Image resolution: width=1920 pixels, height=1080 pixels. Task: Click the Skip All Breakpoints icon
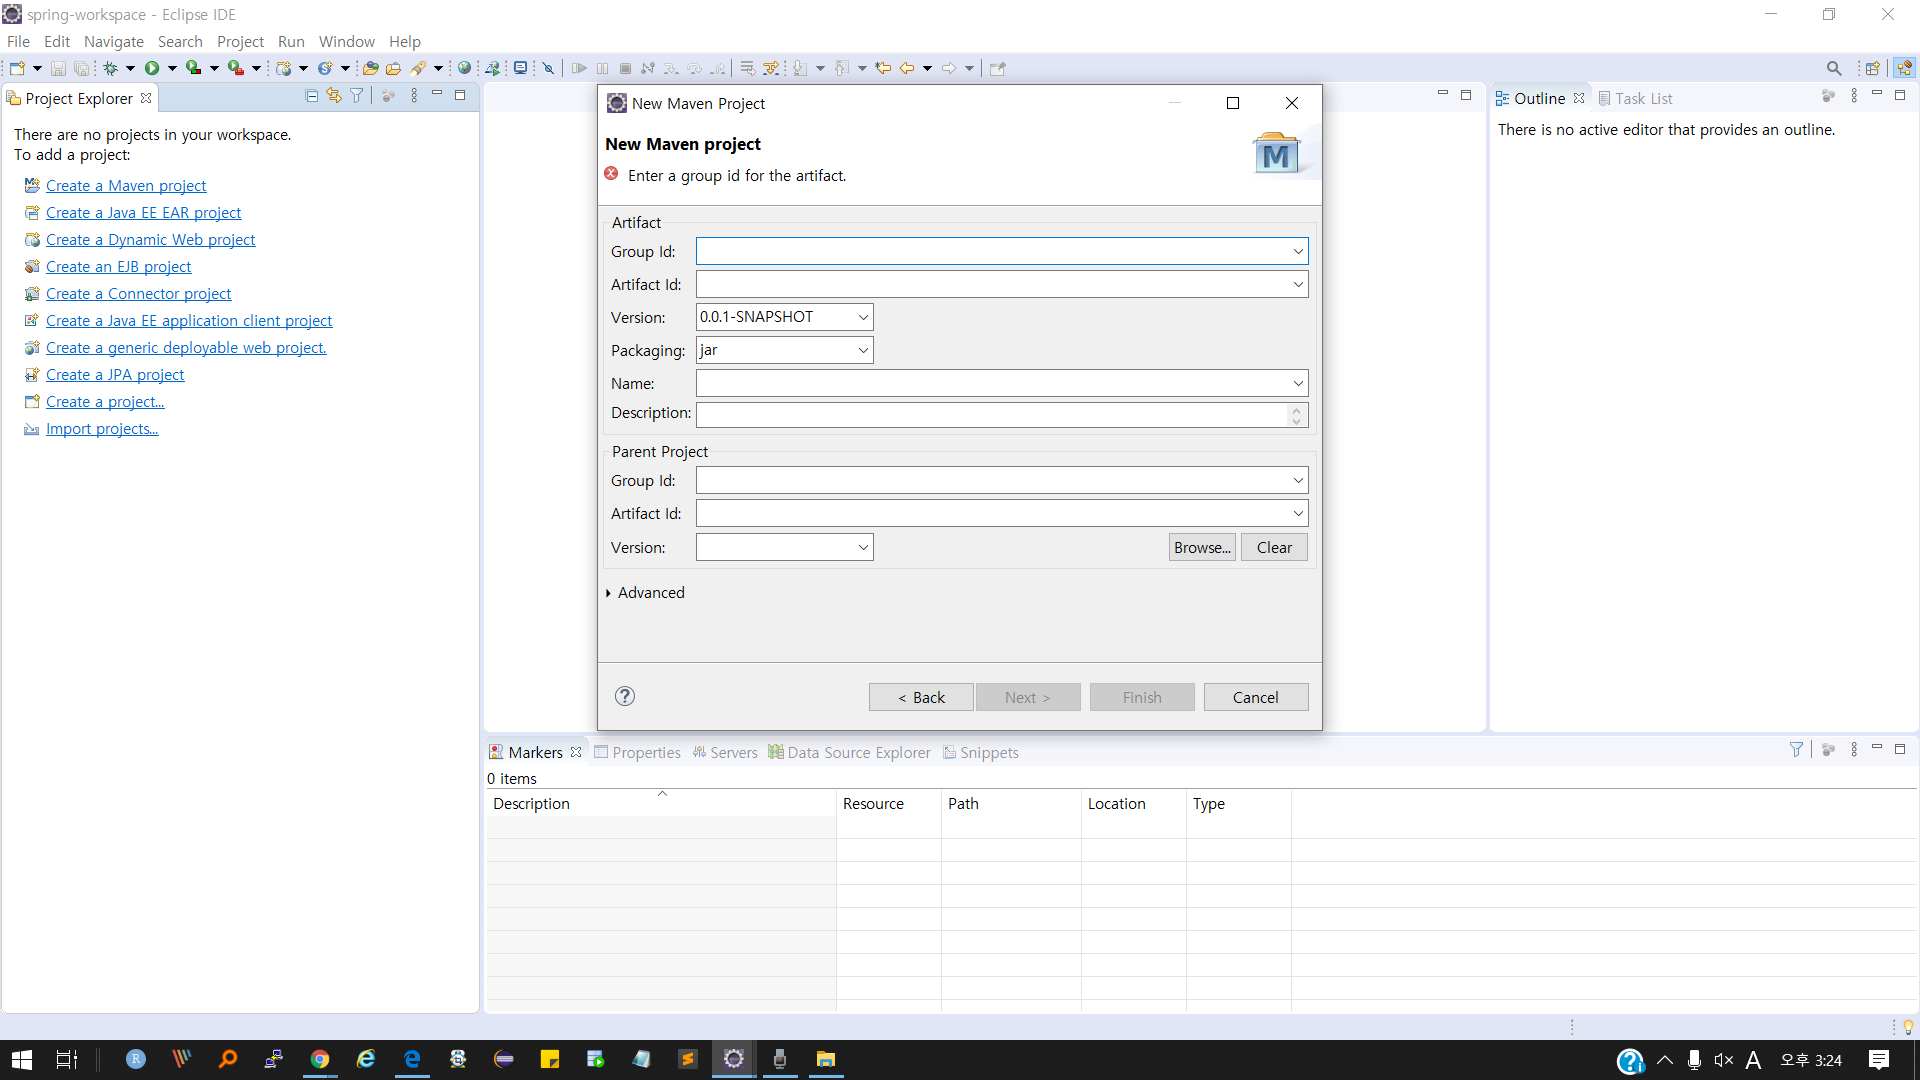548,68
